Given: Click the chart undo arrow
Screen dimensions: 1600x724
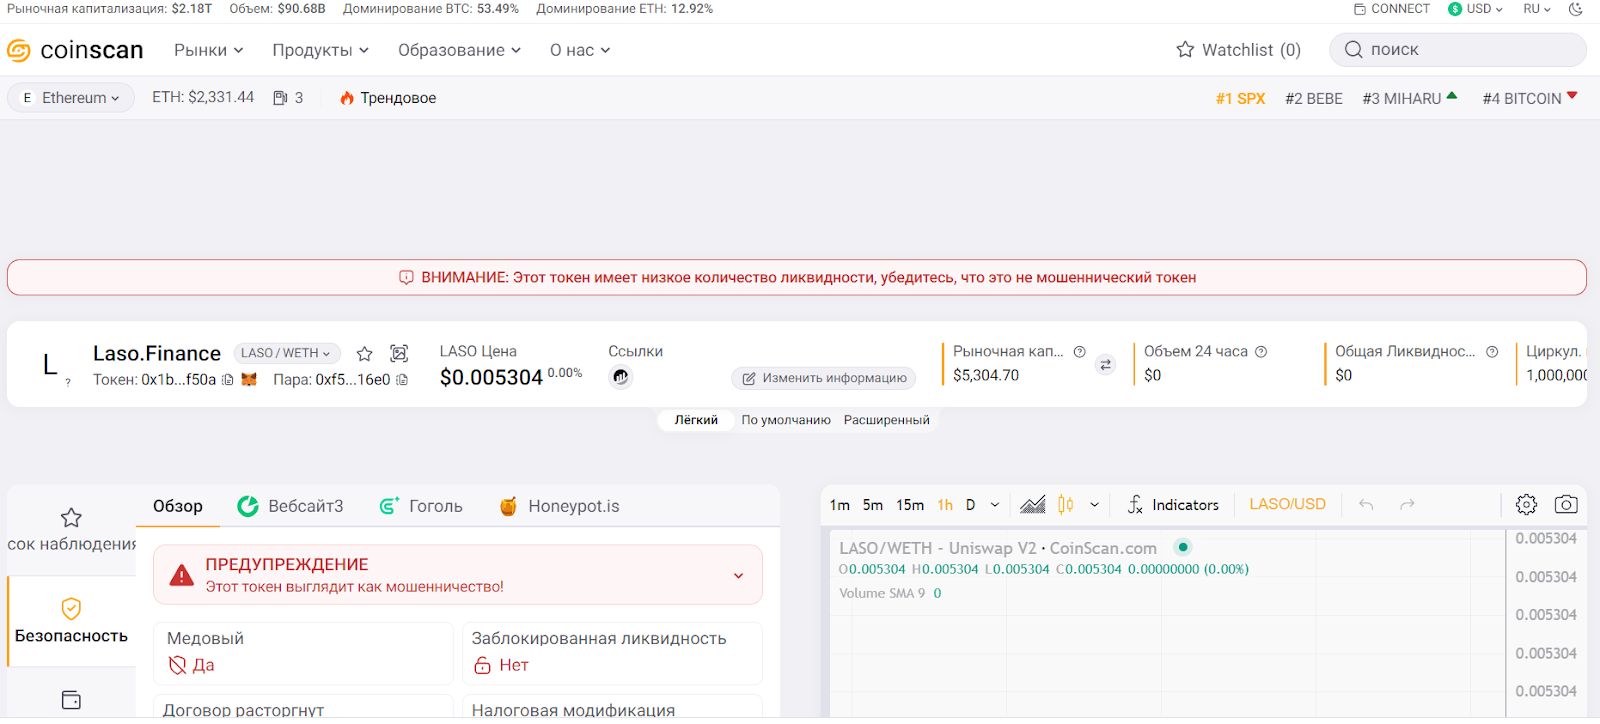Looking at the screenshot, I should [1366, 505].
